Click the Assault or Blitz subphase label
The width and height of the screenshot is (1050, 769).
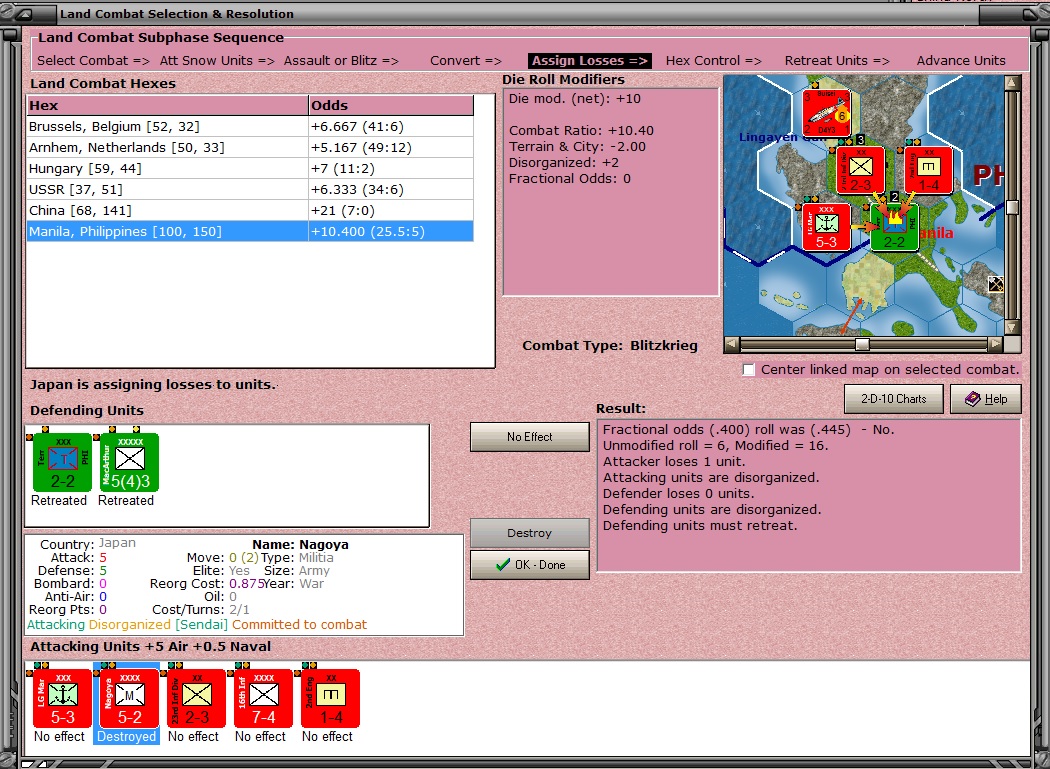point(341,60)
